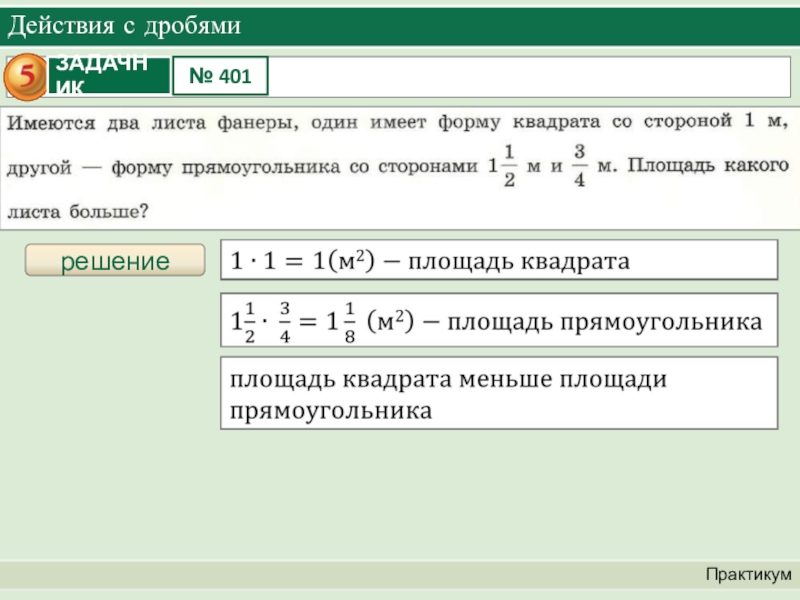Click the orange number 5 badge icon
This screenshot has height=600, width=800.
[26, 77]
